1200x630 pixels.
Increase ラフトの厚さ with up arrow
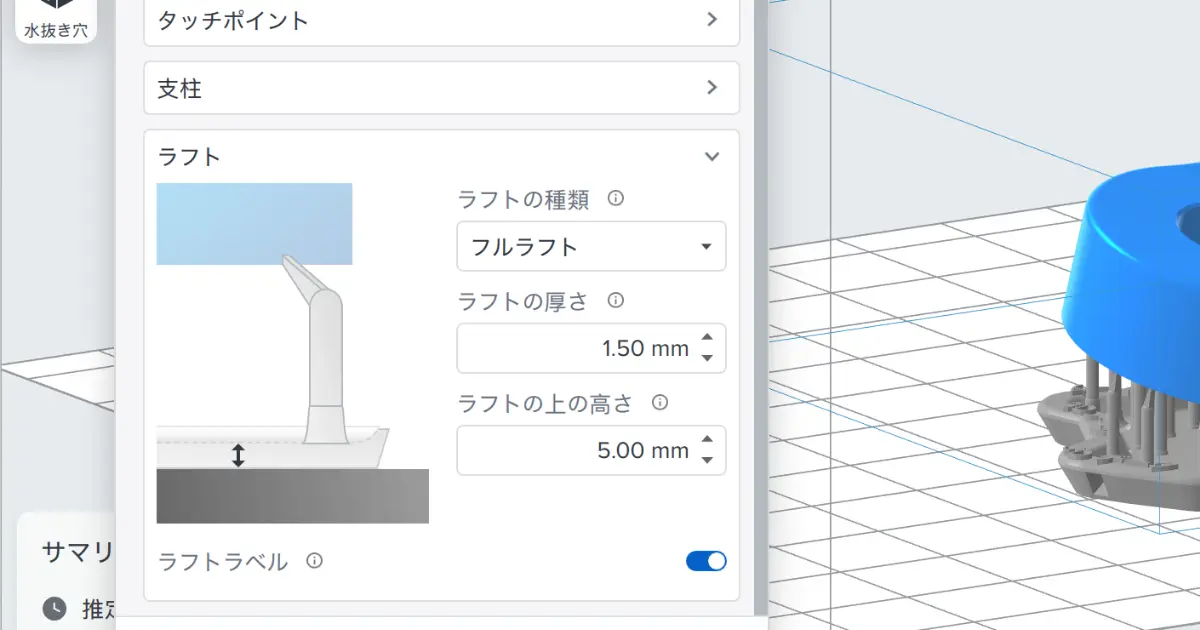[x=707, y=338]
